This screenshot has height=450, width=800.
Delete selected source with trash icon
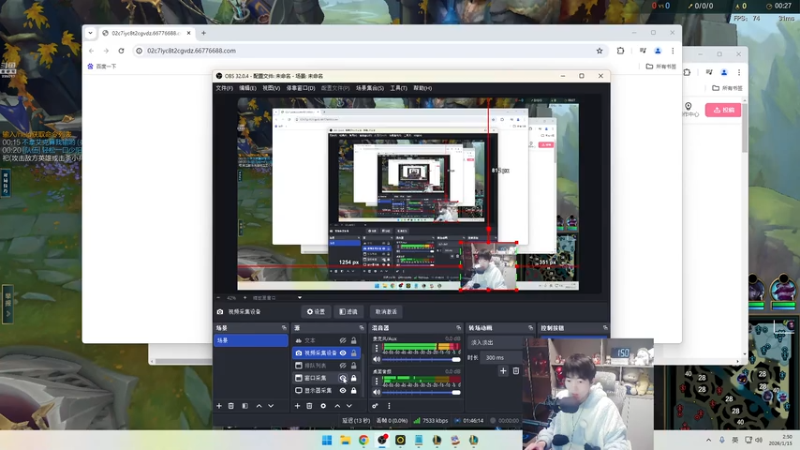309,406
